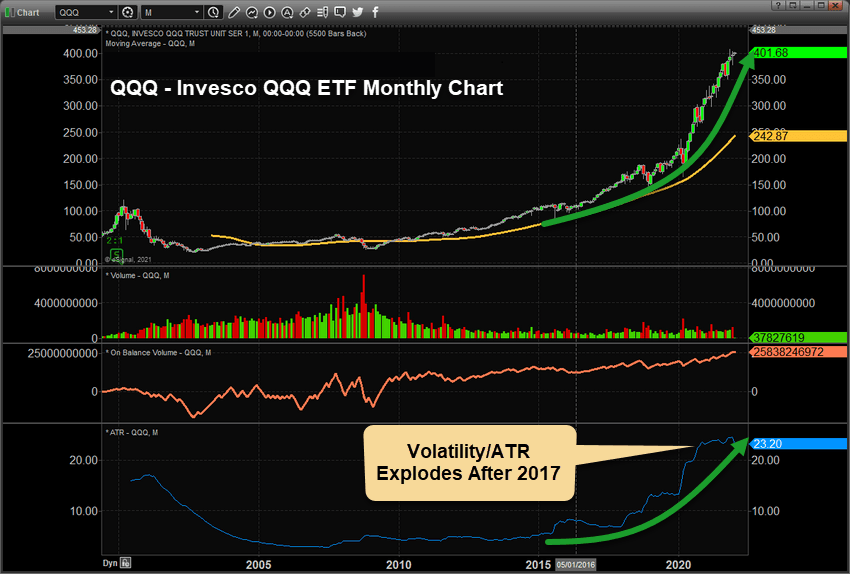
Task: Click the 2:1 split ratio label
Action: 114,240
